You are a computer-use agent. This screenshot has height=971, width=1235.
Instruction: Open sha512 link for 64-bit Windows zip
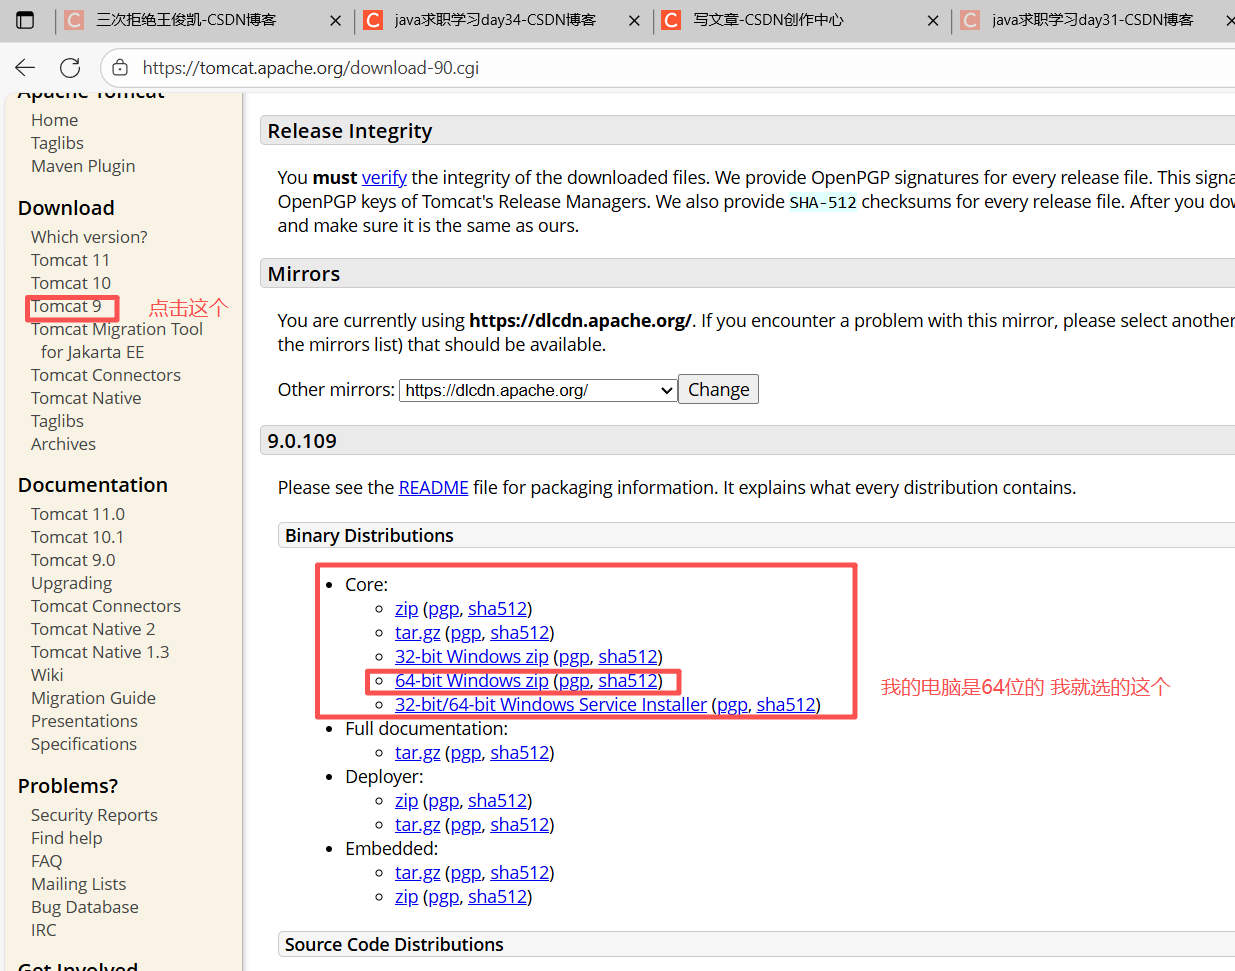[628, 680]
